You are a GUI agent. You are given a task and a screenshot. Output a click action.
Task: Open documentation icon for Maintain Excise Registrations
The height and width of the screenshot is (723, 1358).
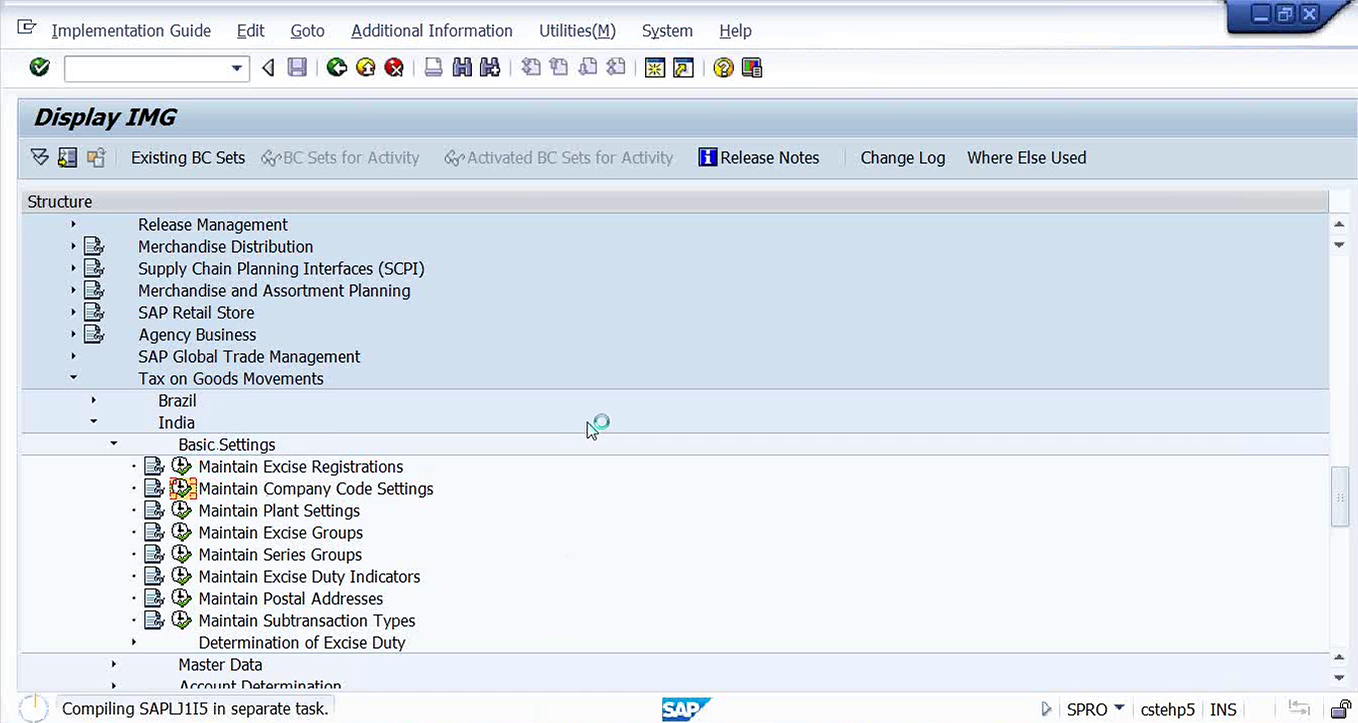153,466
